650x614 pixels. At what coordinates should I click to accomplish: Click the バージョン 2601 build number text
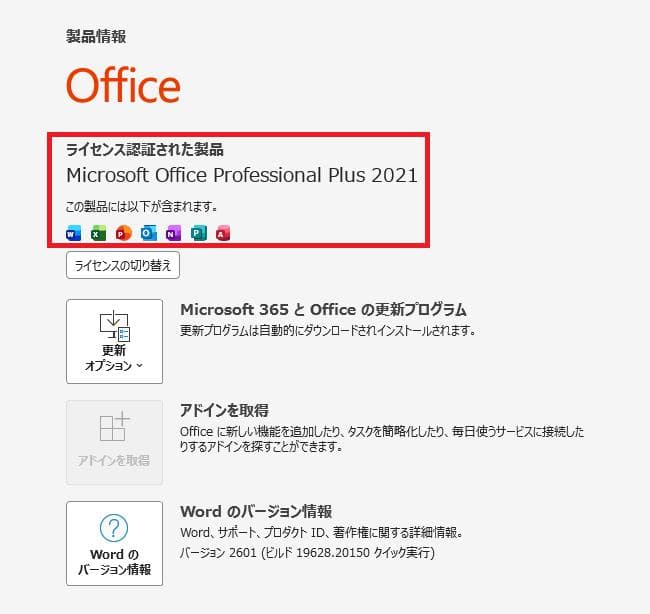tap(307, 553)
